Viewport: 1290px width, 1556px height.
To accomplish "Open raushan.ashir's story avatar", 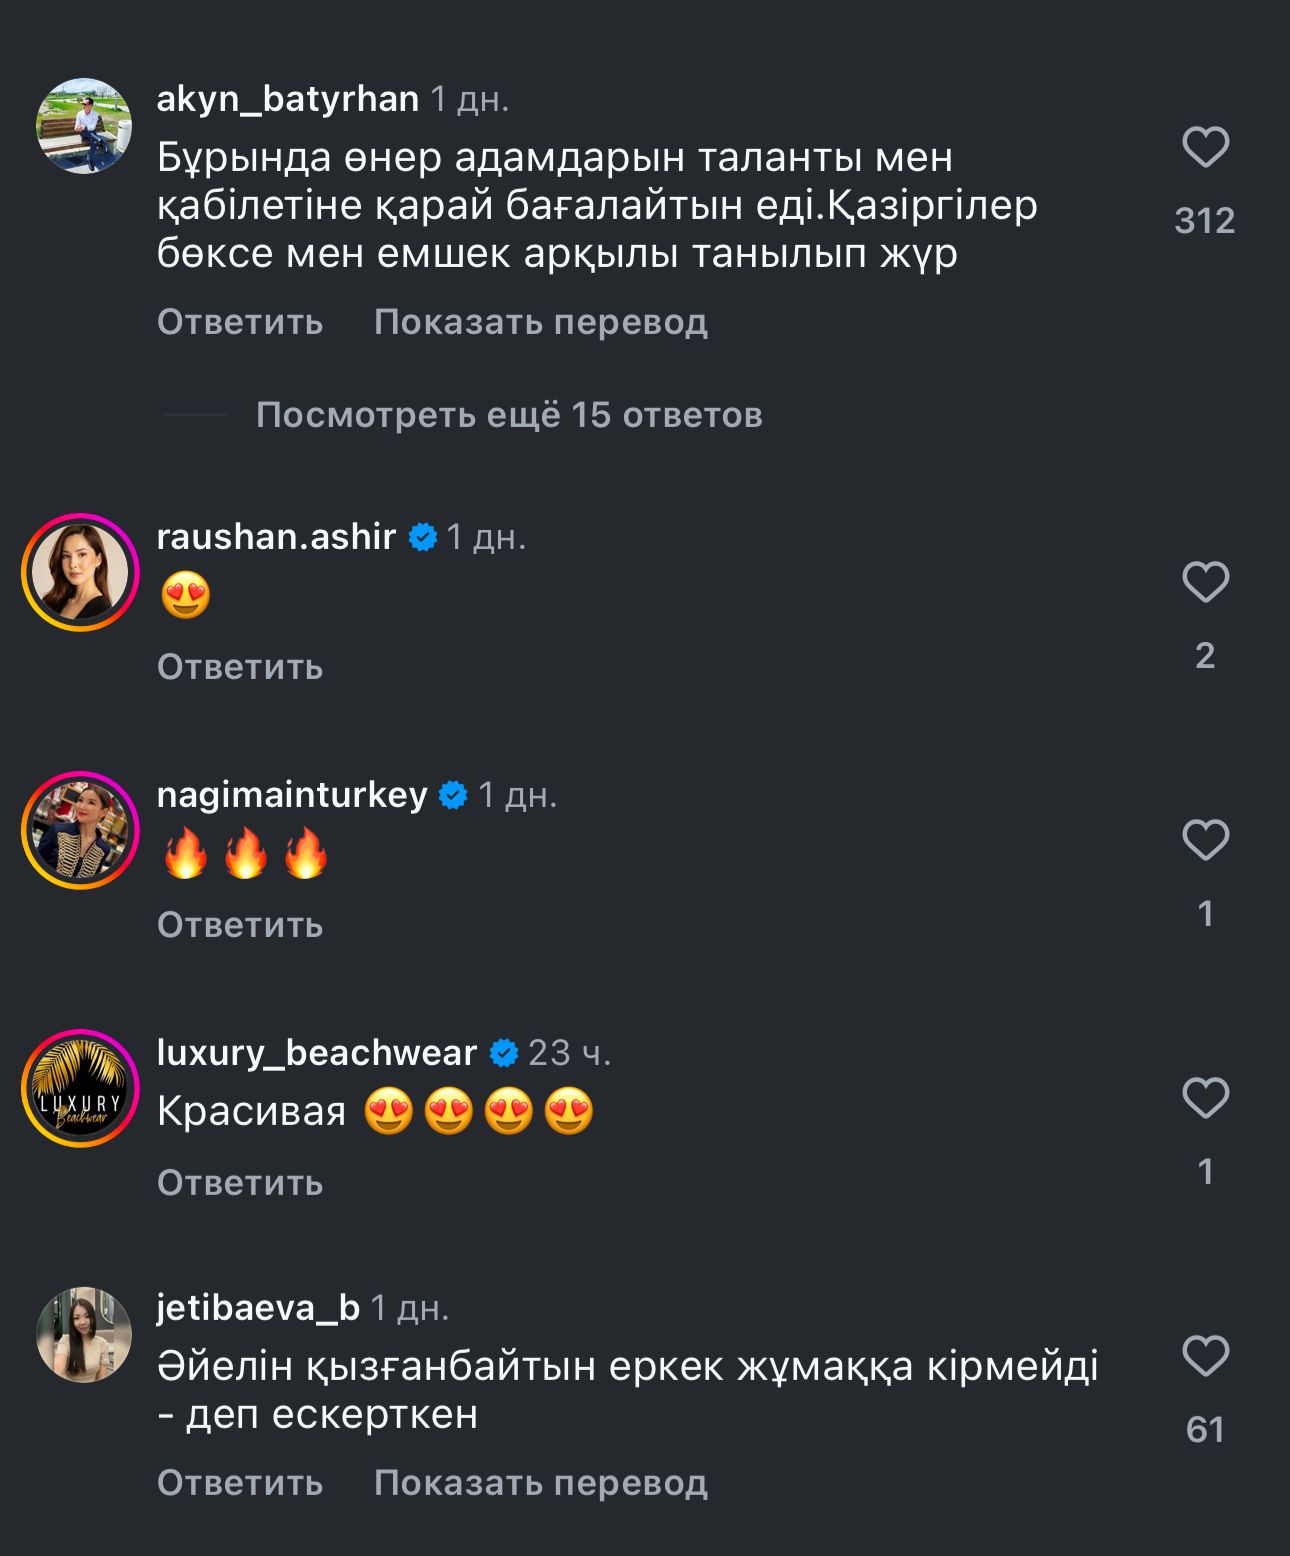I will pos(80,572).
